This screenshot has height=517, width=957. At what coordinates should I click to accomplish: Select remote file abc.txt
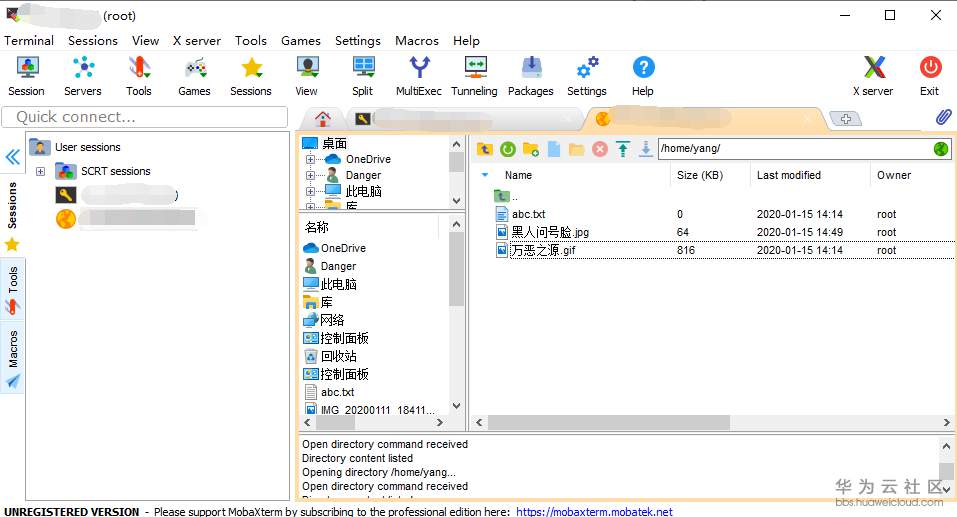click(528, 214)
